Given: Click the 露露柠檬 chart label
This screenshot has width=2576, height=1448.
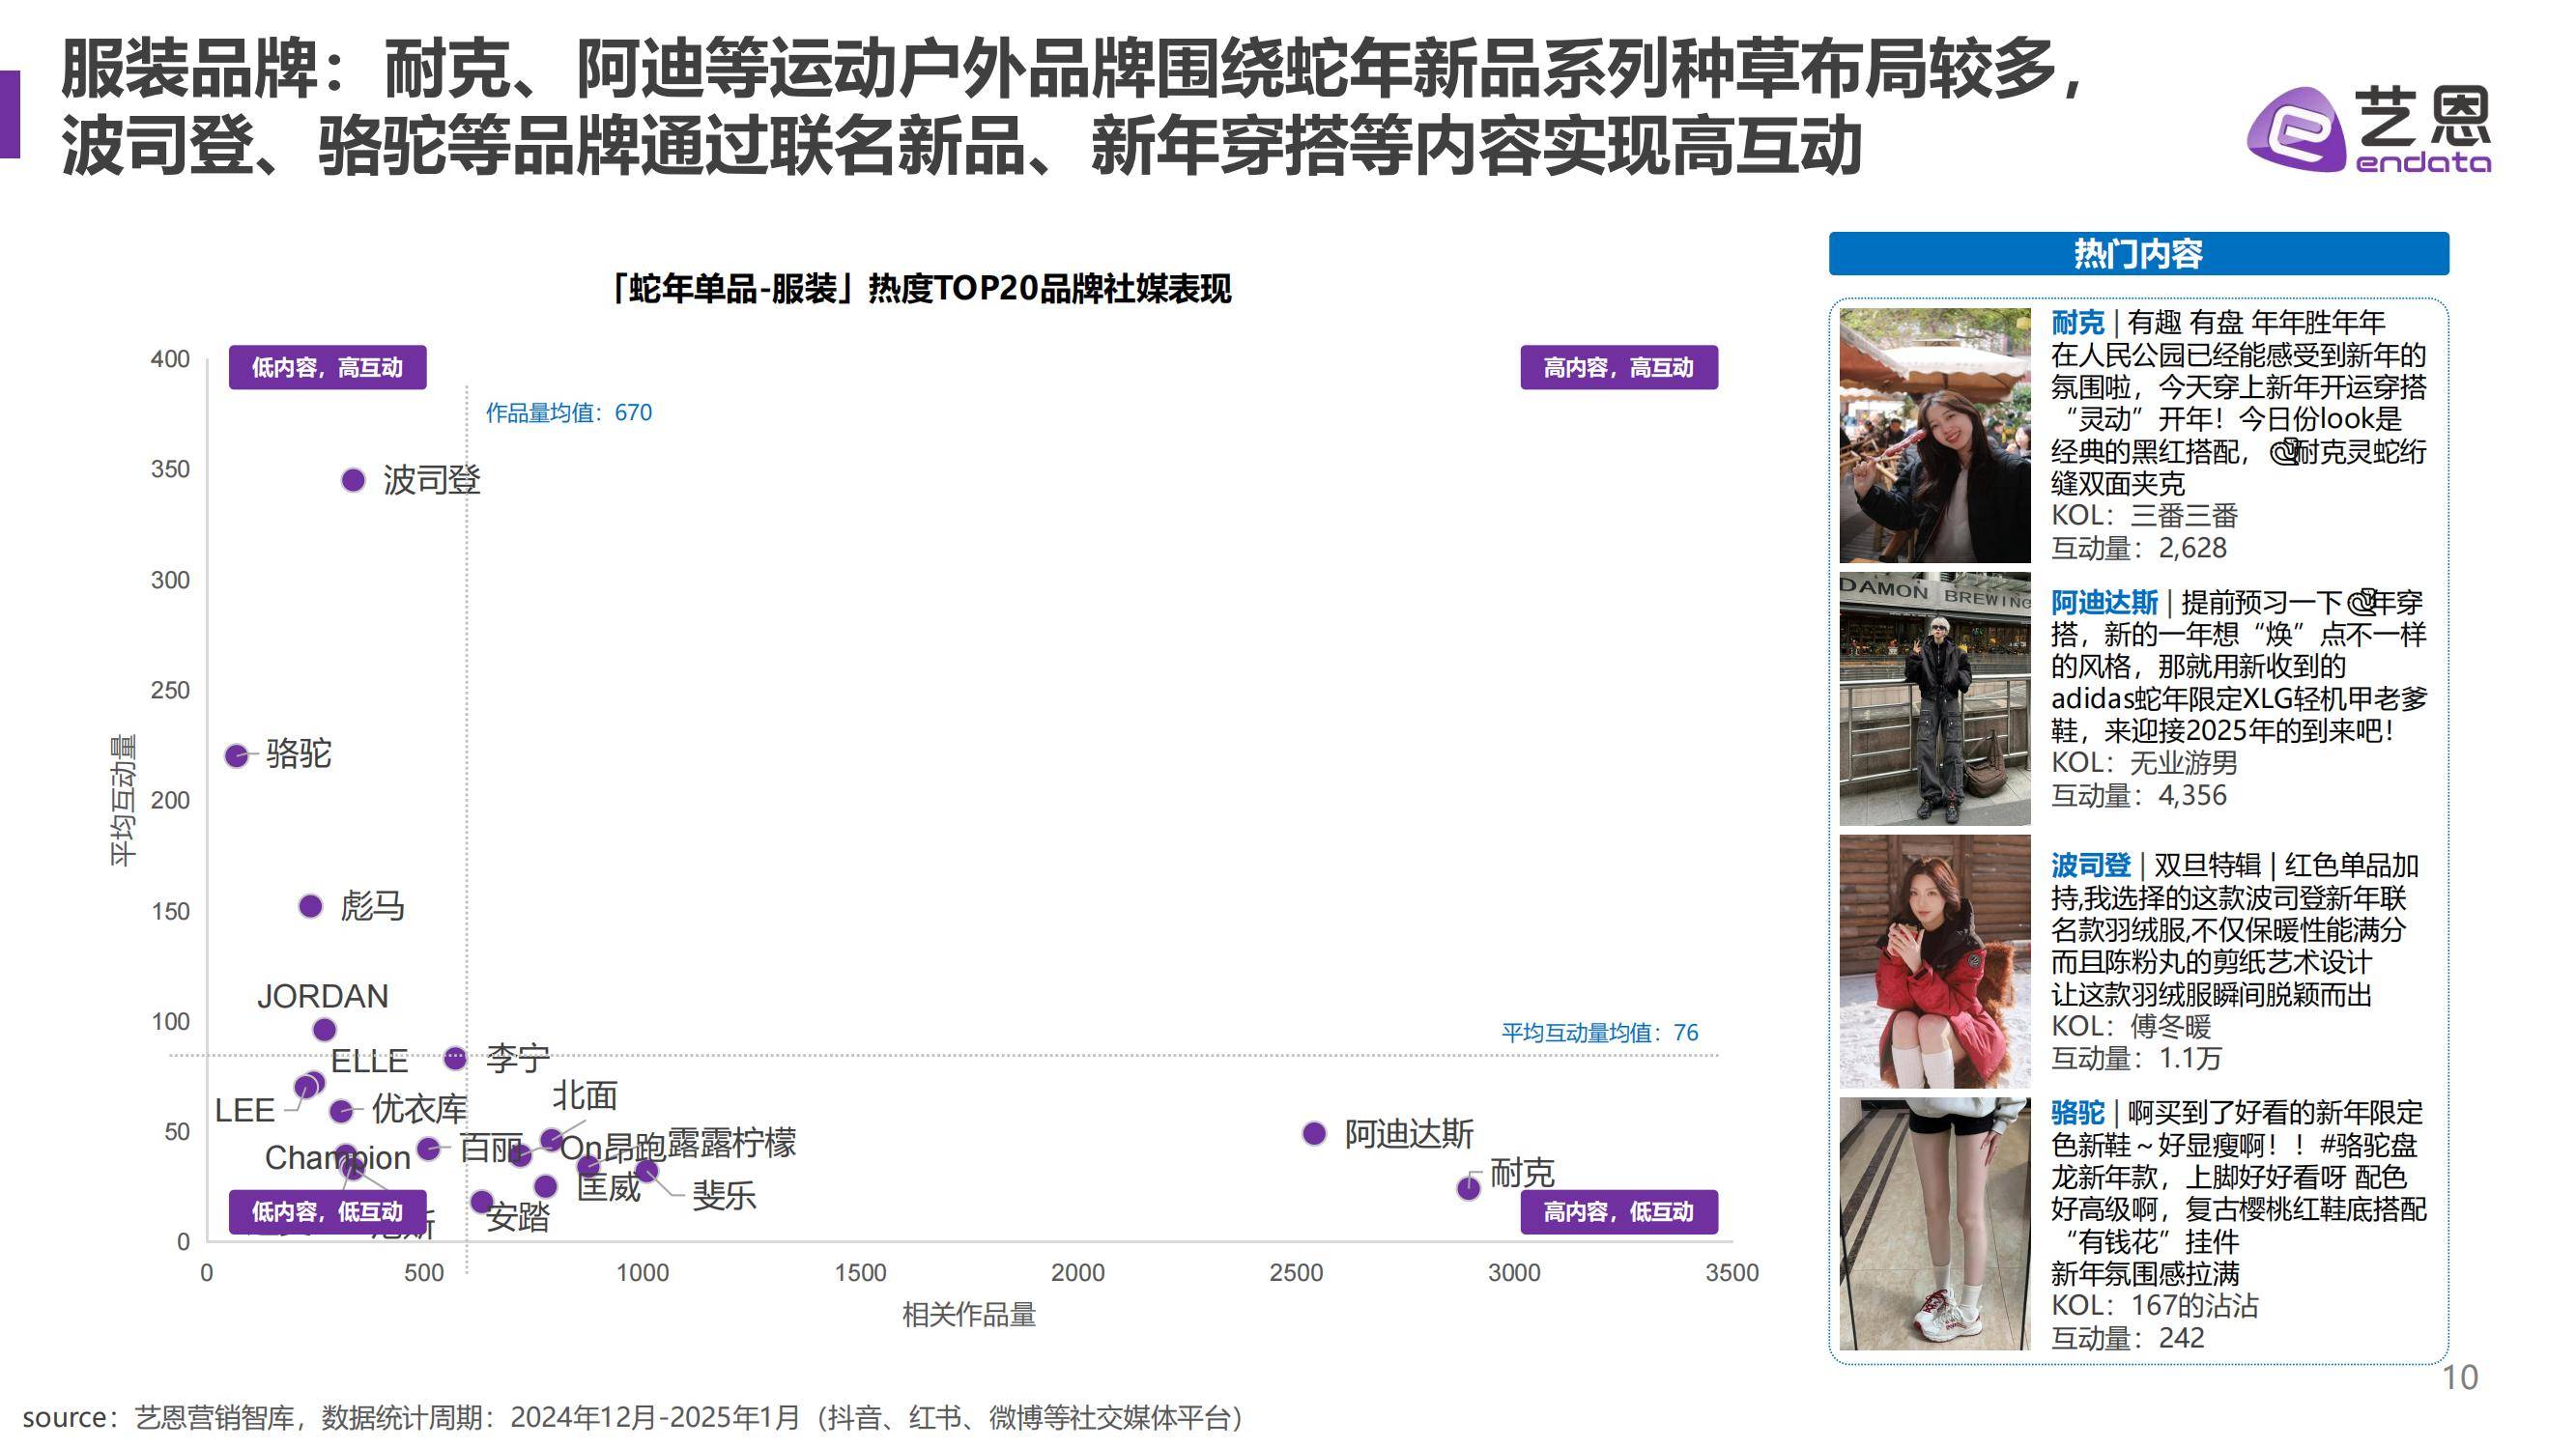Looking at the screenshot, I should [x=731, y=1142].
